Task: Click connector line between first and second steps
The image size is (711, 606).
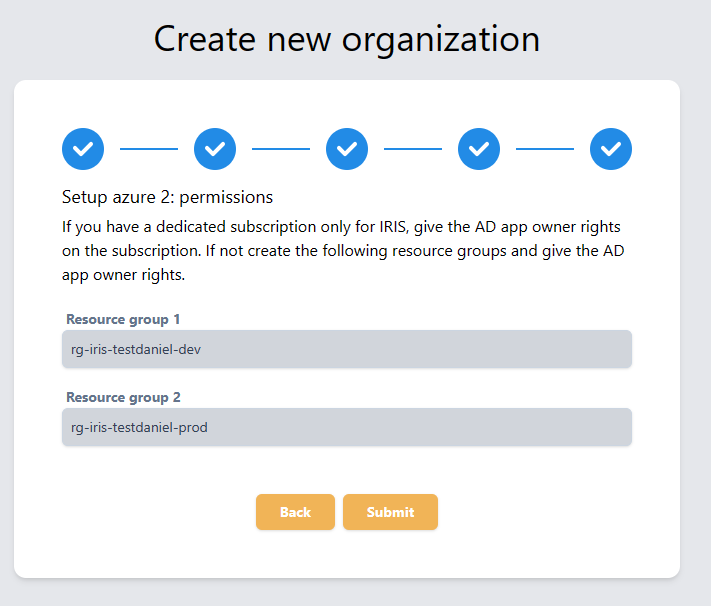Action: (x=149, y=149)
